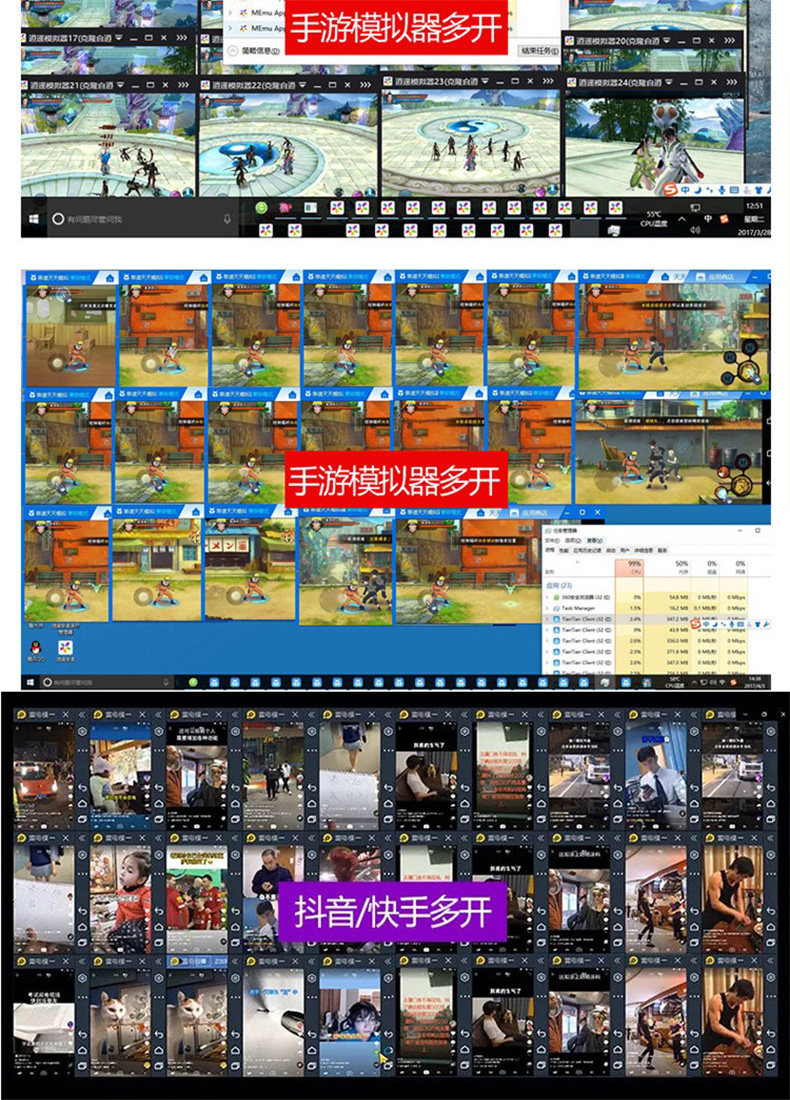Expand the >>> sidebar of 逍遥模拟器20
The image size is (790, 1100).
click(x=729, y=41)
